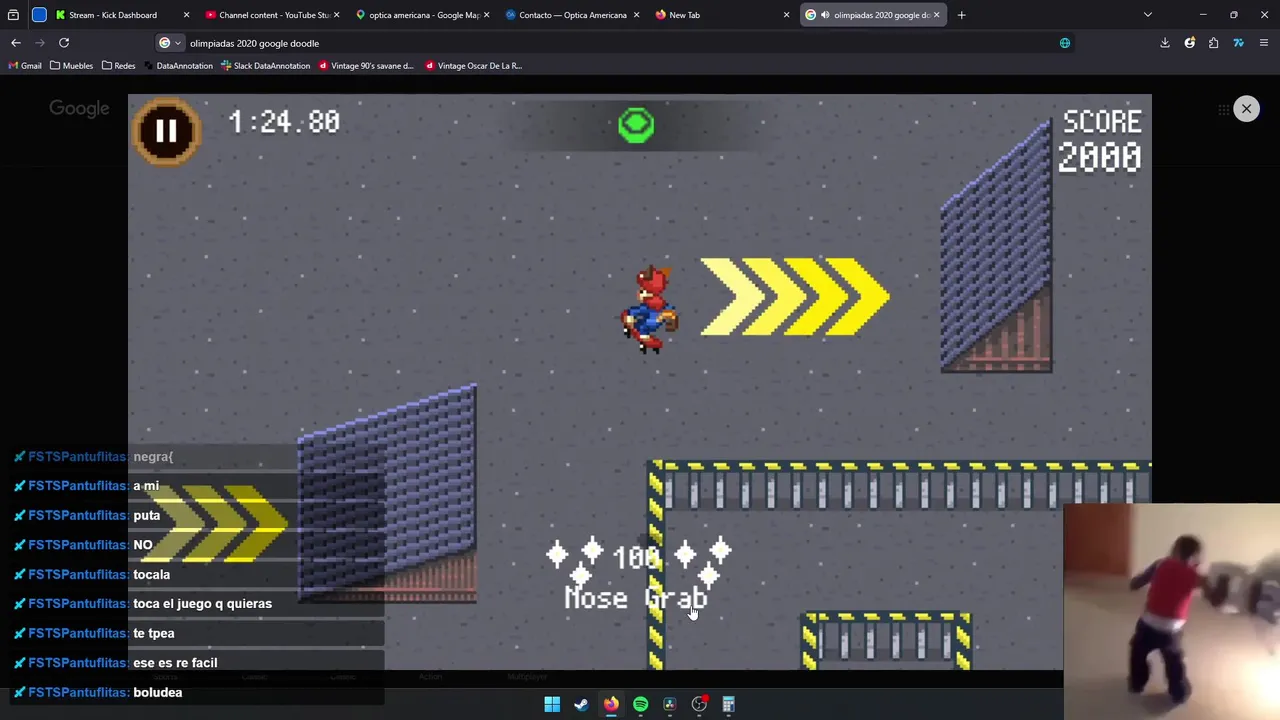Screen dimensions: 1280x720
Task: Close the Google Doodle game overlay
Action: point(1246,108)
